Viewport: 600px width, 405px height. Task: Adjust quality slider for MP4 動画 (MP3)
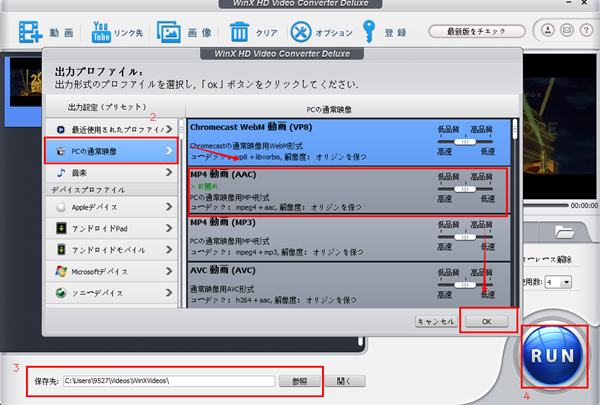(465, 237)
